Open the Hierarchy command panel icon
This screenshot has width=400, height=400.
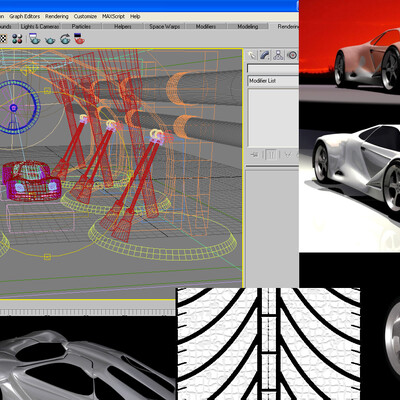(x=278, y=55)
